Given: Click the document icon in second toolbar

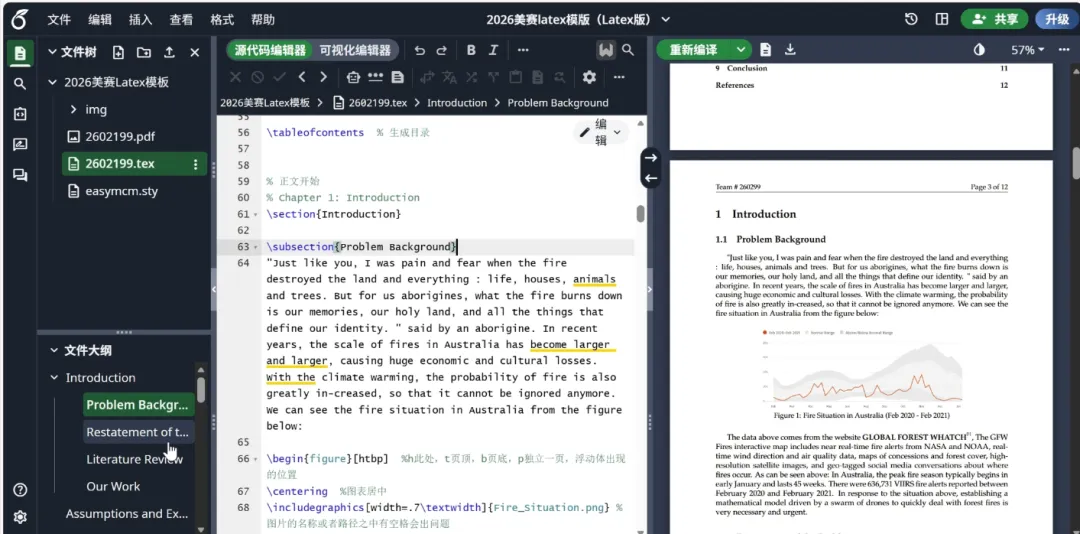Looking at the screenshot, I should 397,77.
